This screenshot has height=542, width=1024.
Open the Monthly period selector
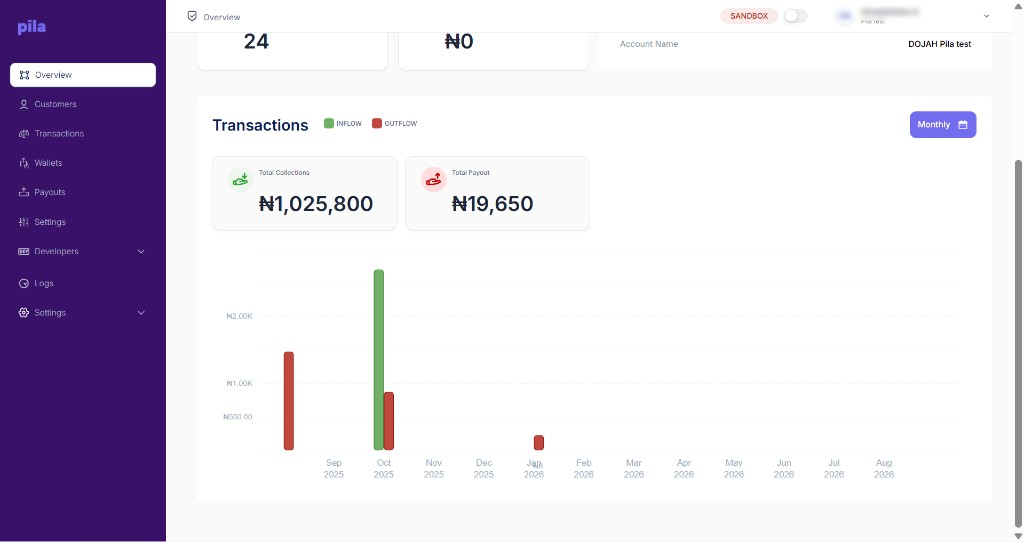(943, 125)
